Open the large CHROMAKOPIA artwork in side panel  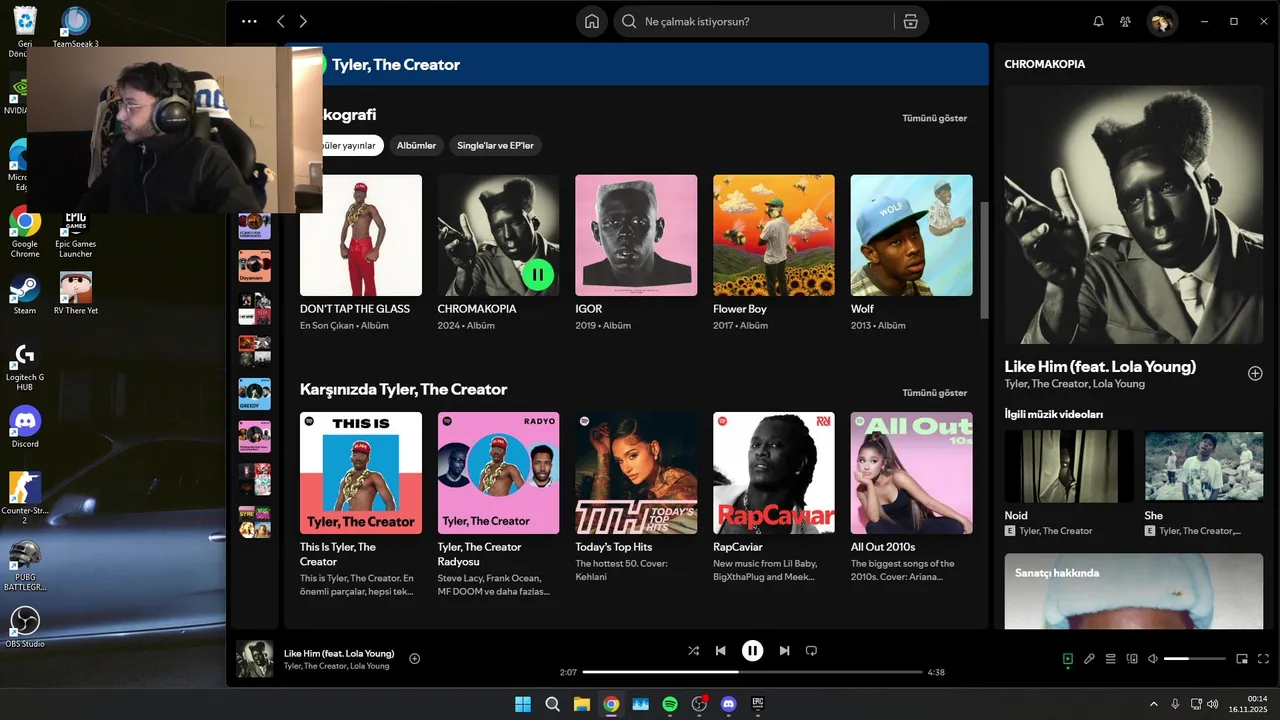(x=1134, y=215)
